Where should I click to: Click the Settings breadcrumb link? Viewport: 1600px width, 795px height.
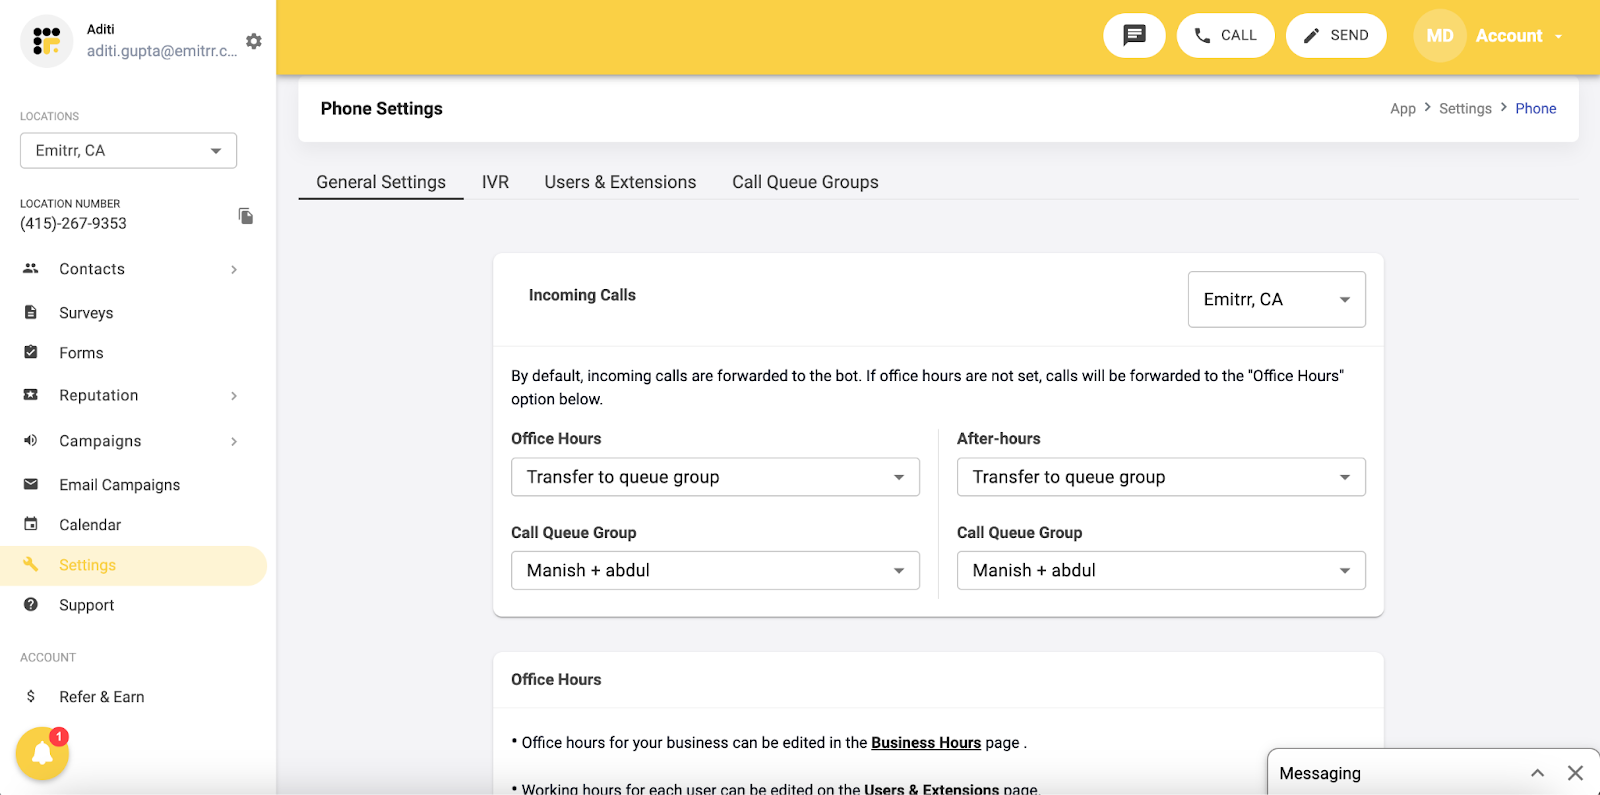1465,108
